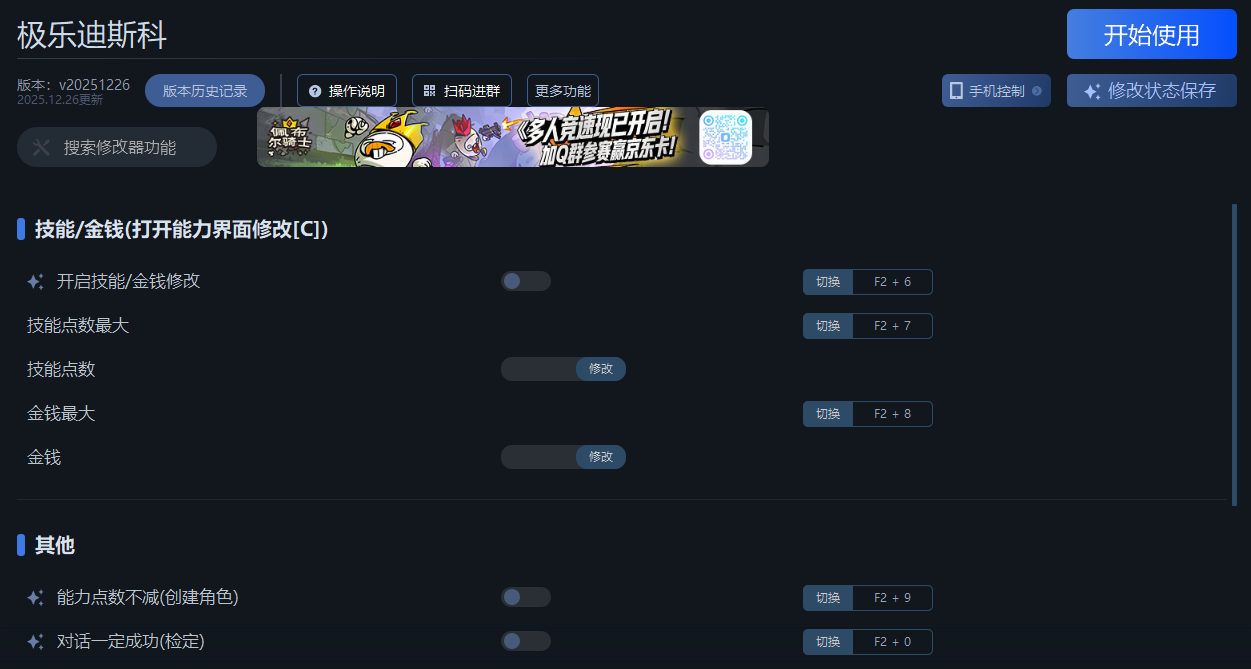Click the question mark icon beside 操作说明

pos(315,91)
